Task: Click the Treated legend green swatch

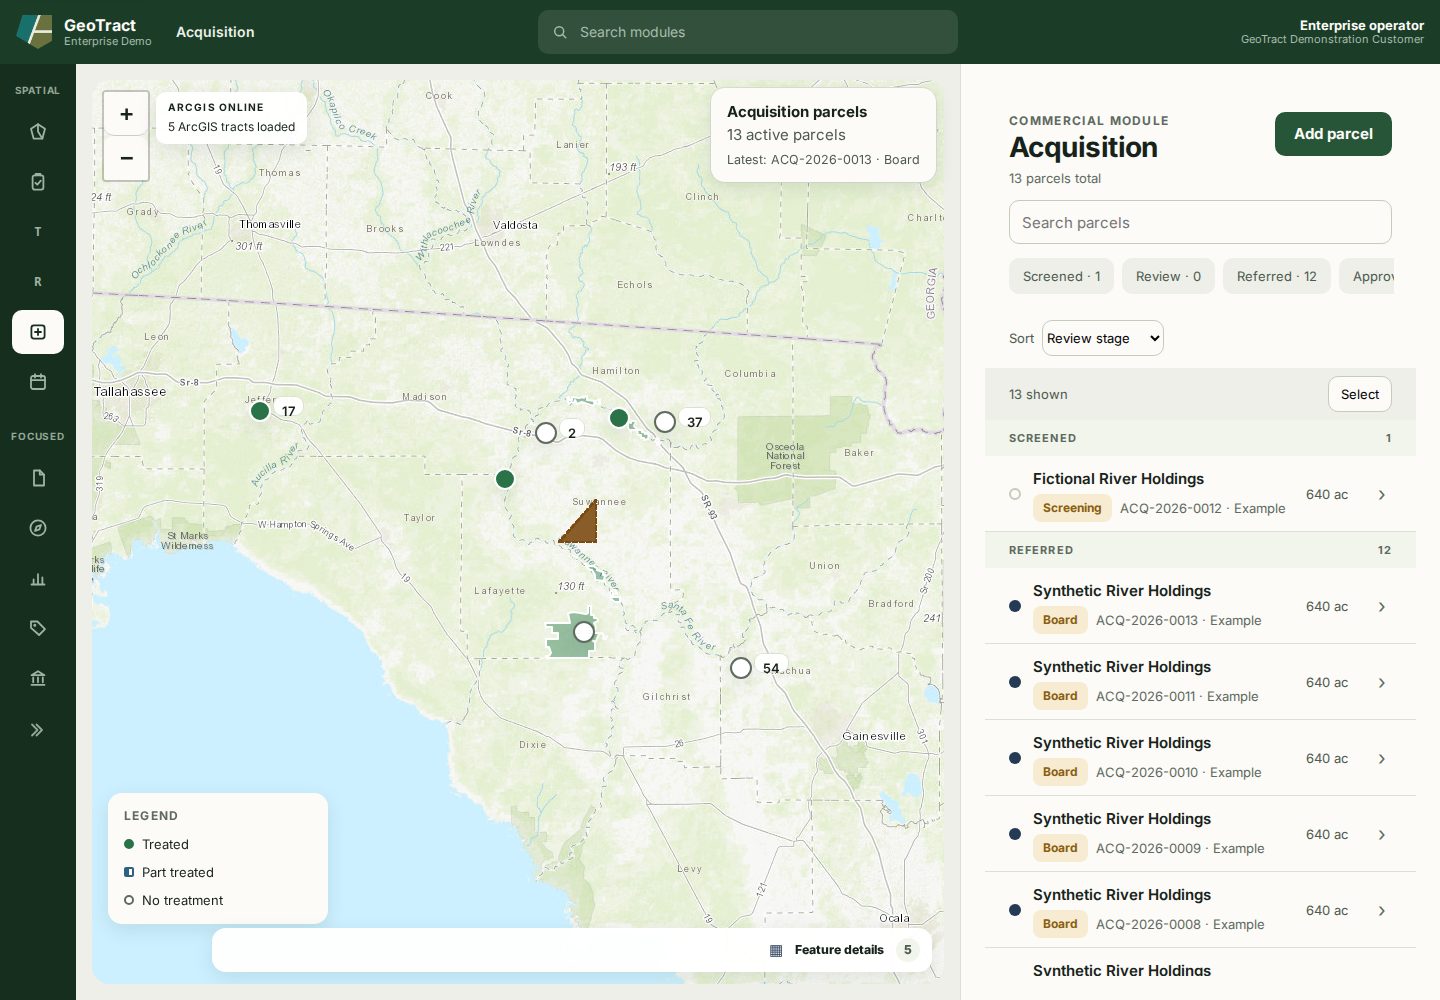Action: [129, 844]
